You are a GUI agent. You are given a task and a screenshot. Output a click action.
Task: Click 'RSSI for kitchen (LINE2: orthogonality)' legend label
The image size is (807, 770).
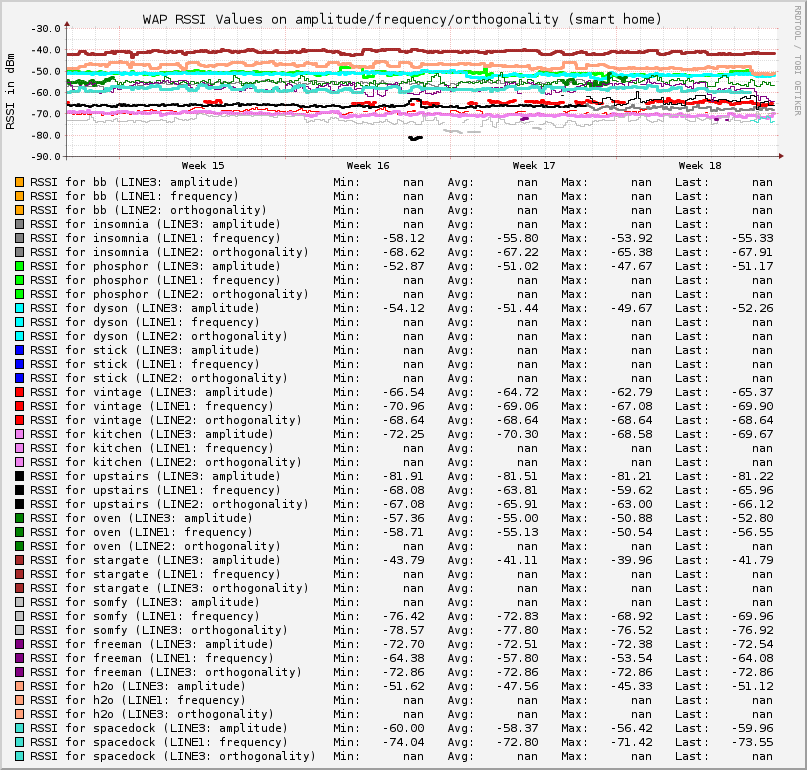point(166,462)
